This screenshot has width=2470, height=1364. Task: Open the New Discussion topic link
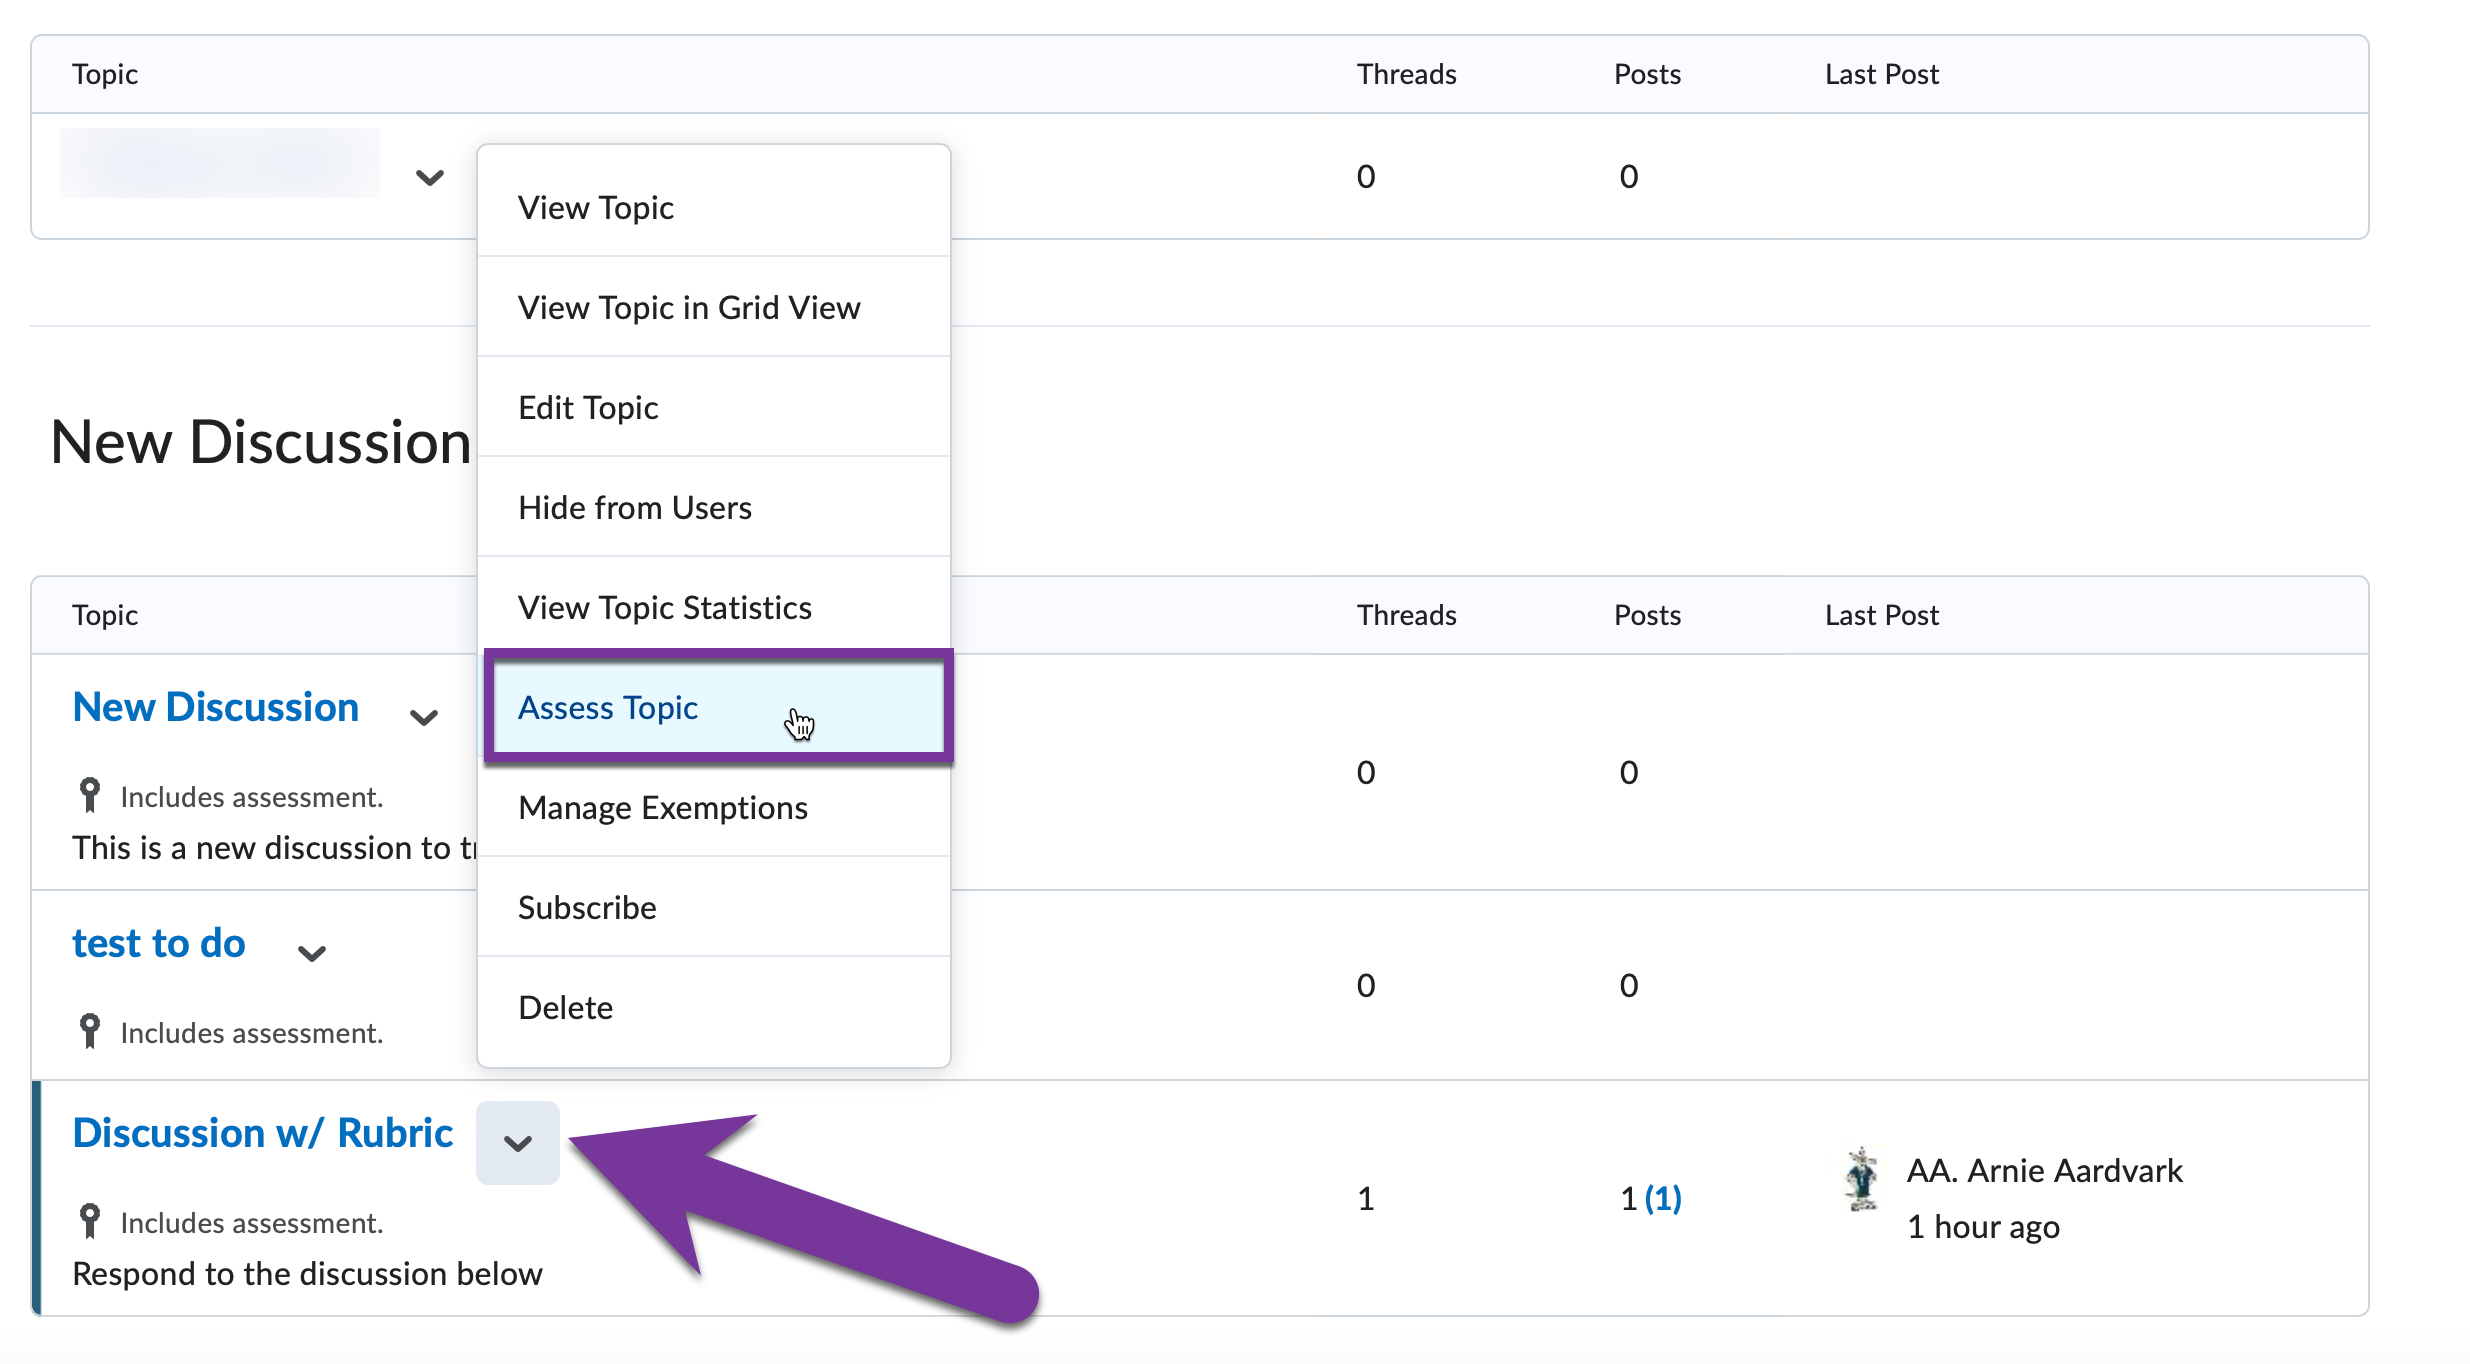click(x=216, y=707)
